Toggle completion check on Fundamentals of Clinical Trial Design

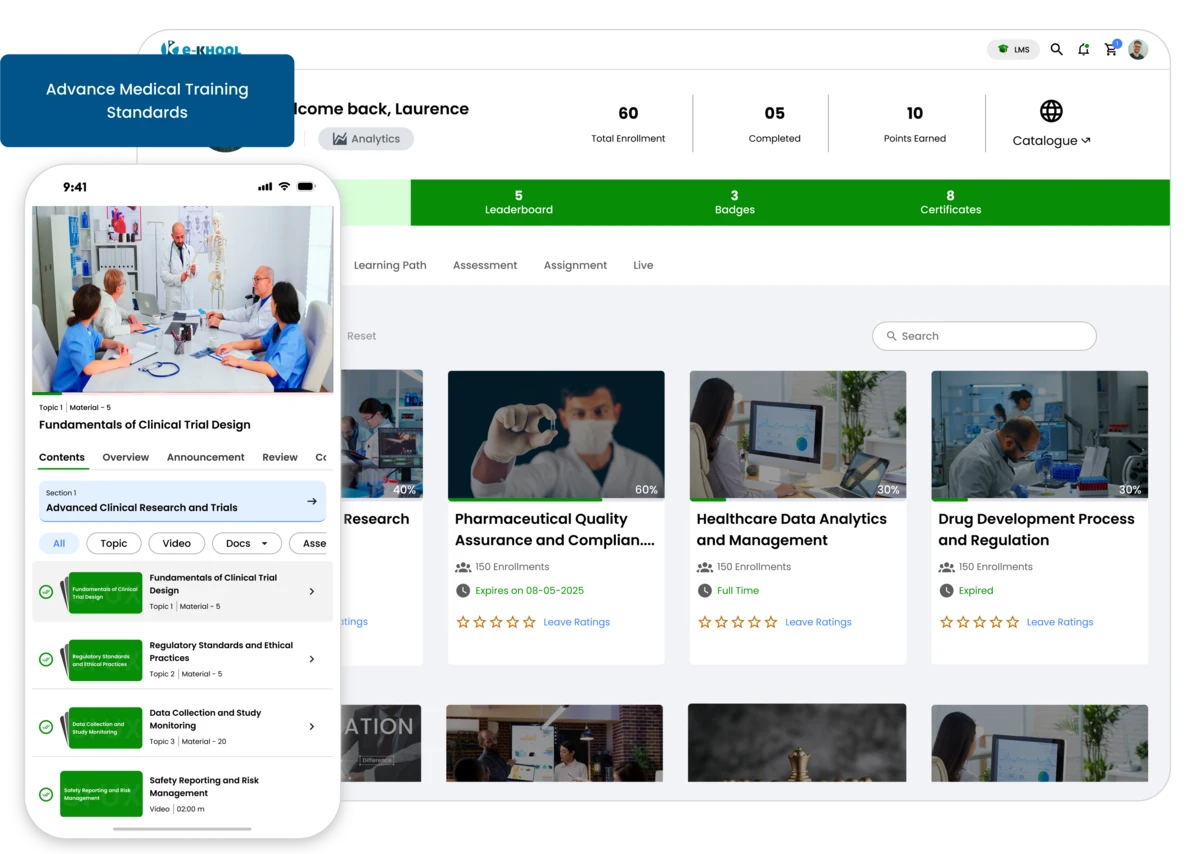click(x=46, y=592)
